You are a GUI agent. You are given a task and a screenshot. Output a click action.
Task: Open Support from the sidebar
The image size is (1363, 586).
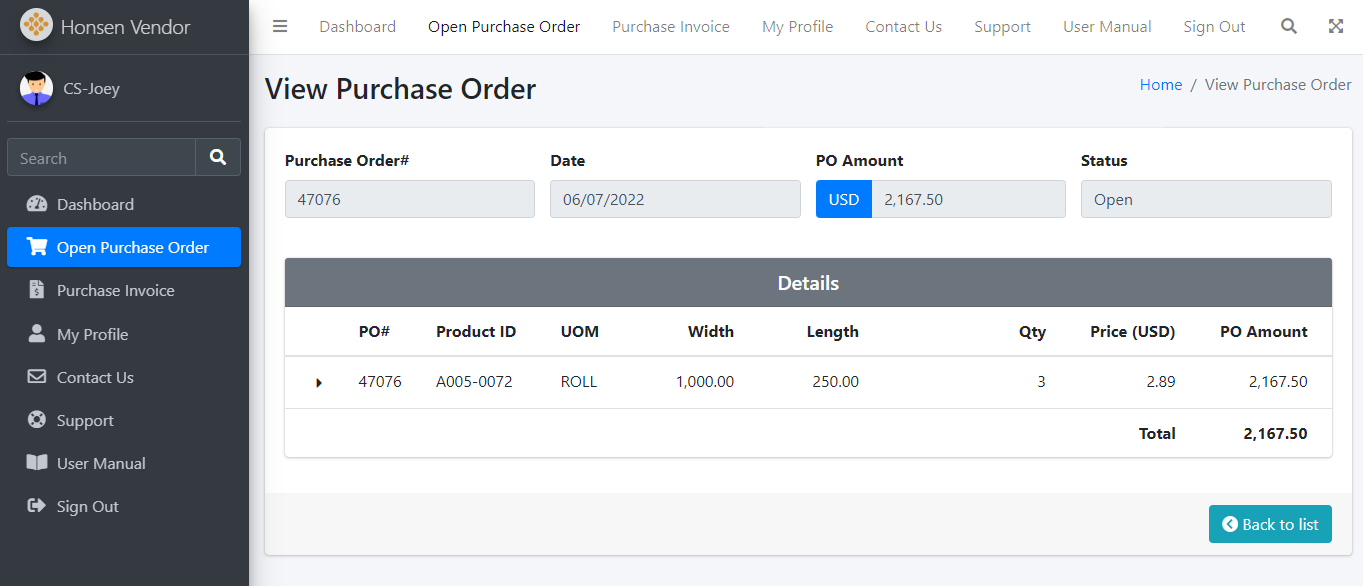pos(85,421)
